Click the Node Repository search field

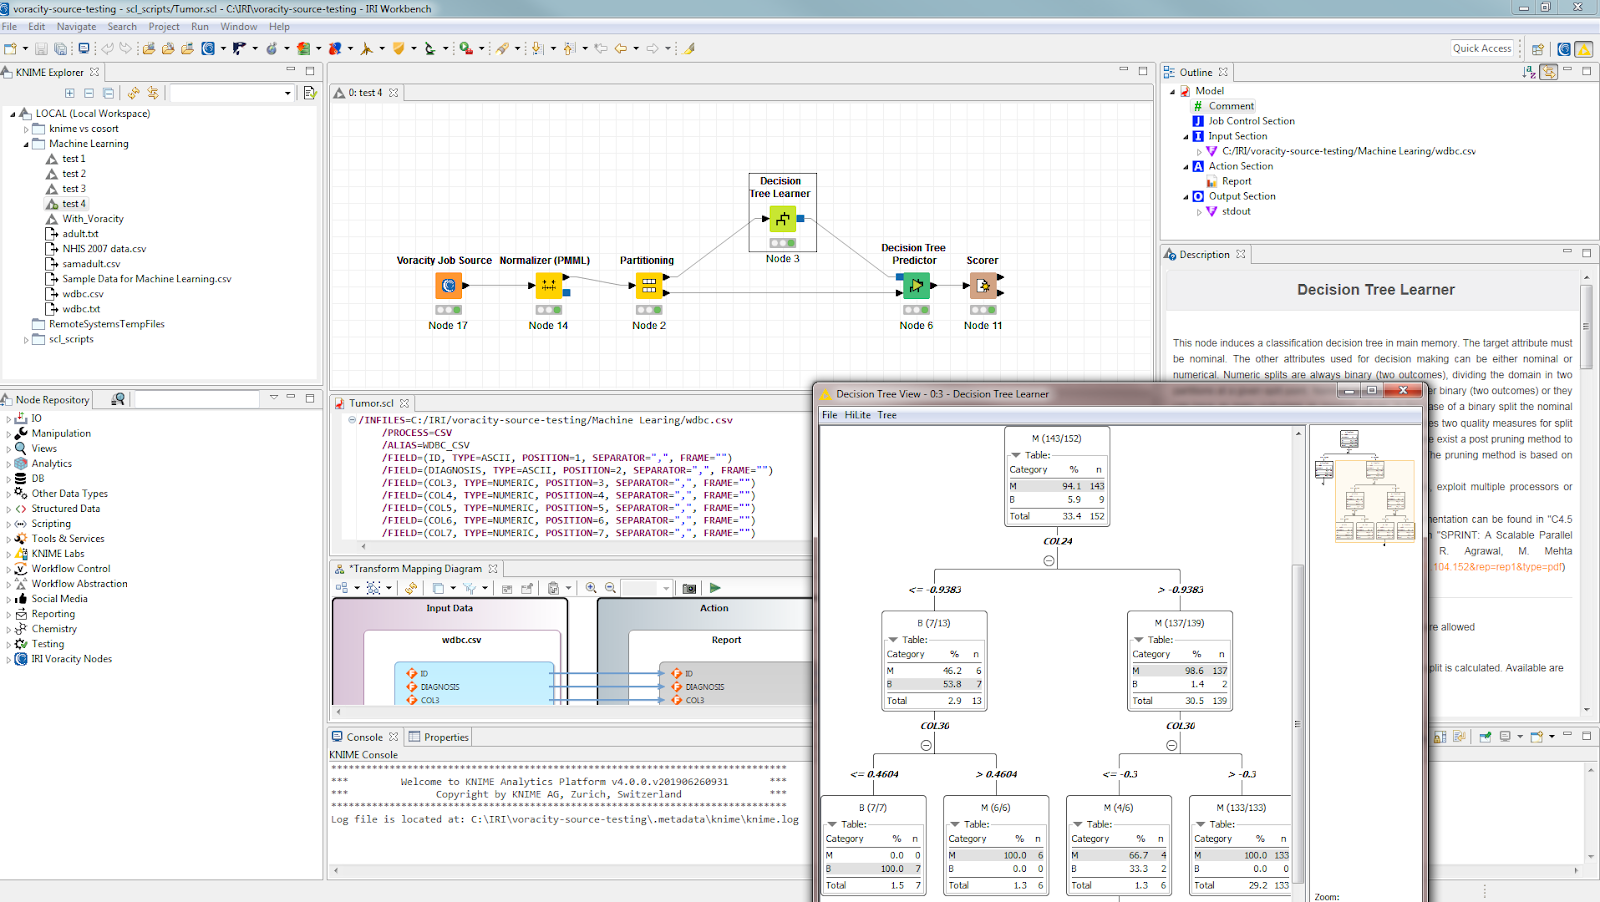(196, 399)
